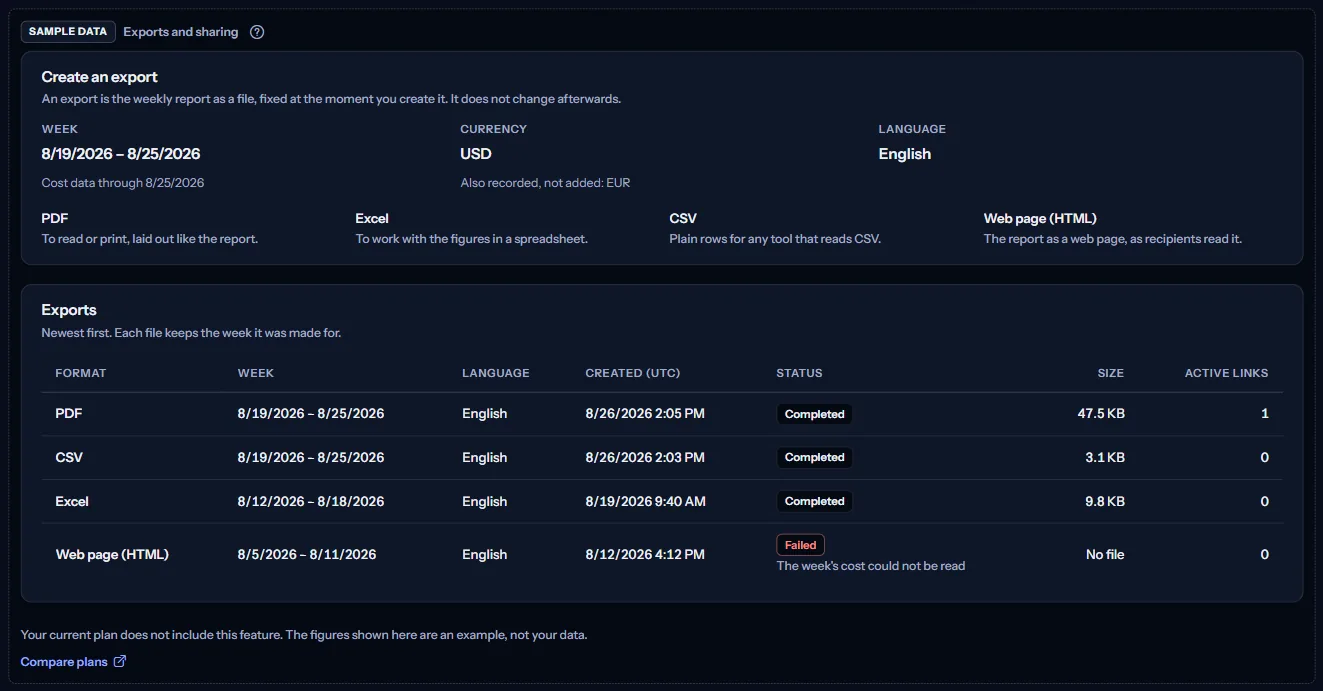
Task: Click the 8/12/2026 4:12 PM created time
Action: coord(645,554)
